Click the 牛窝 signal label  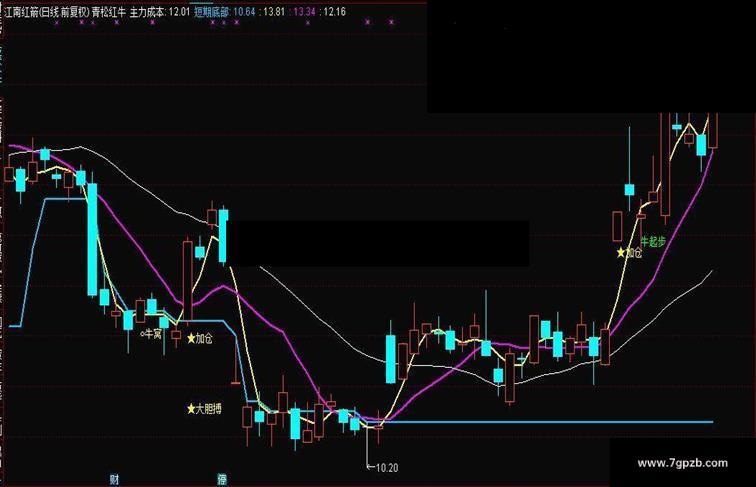tap(151, 333)
